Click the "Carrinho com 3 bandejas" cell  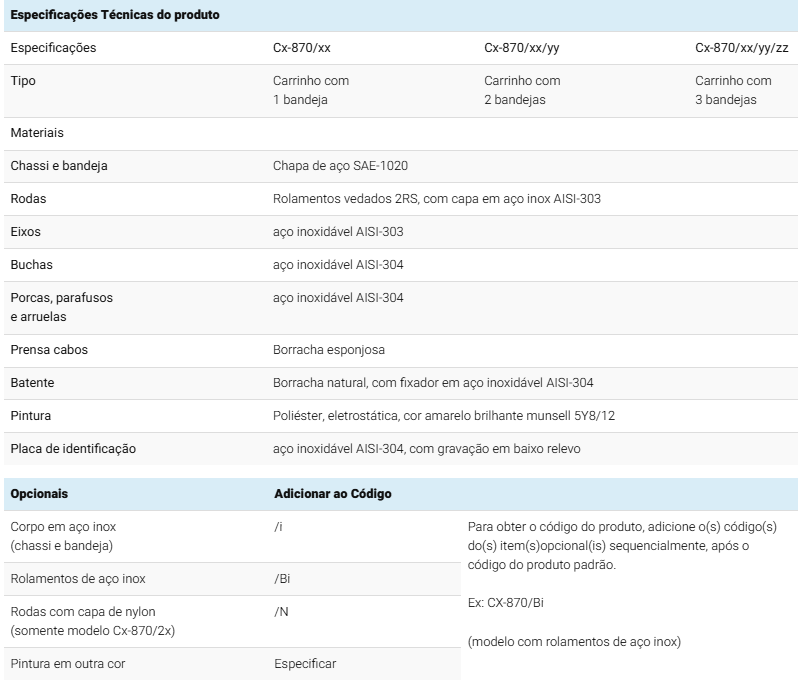click(733, 90)
